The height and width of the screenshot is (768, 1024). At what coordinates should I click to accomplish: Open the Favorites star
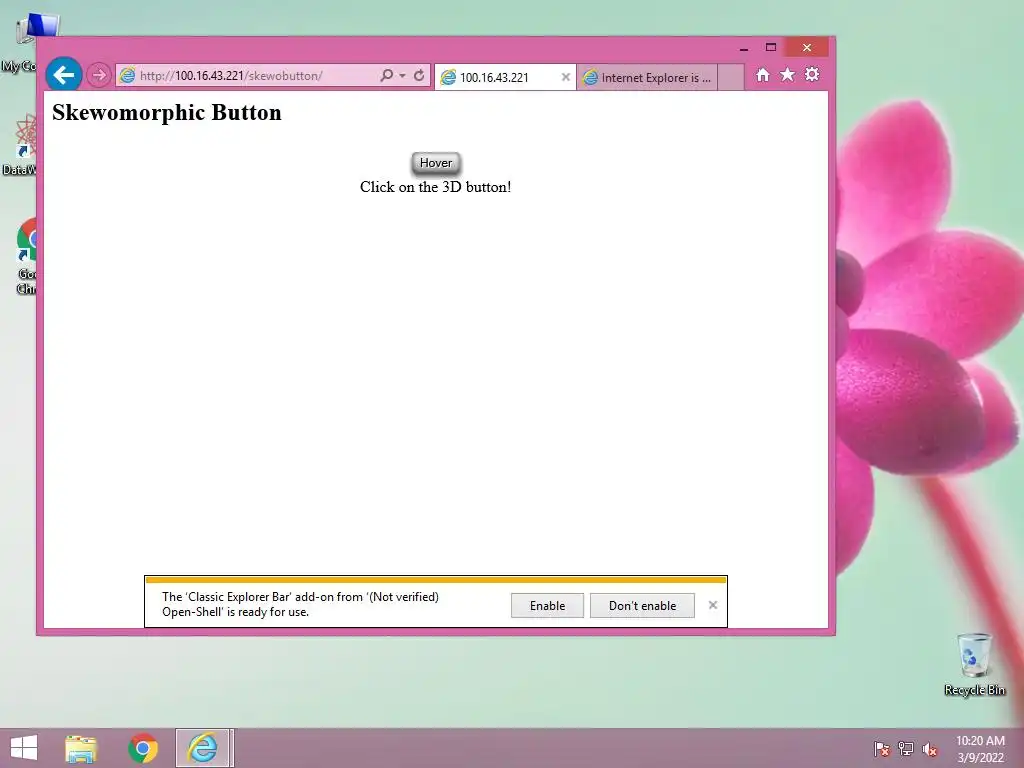[x=788, y=75]
